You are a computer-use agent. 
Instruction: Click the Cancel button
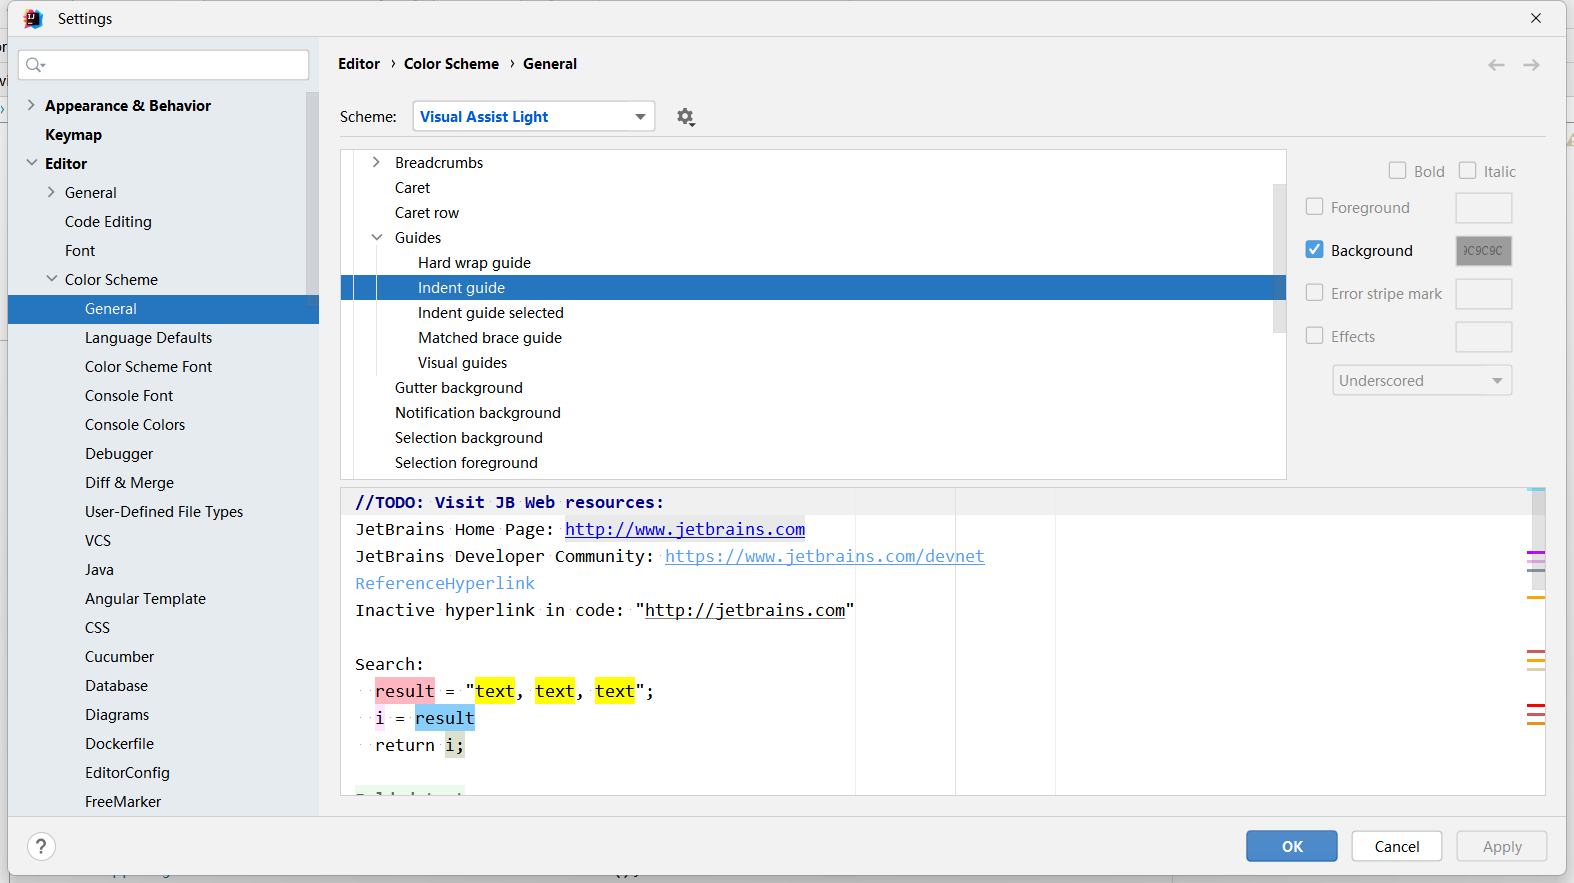pyautogui.click(x=1397, y=846)
